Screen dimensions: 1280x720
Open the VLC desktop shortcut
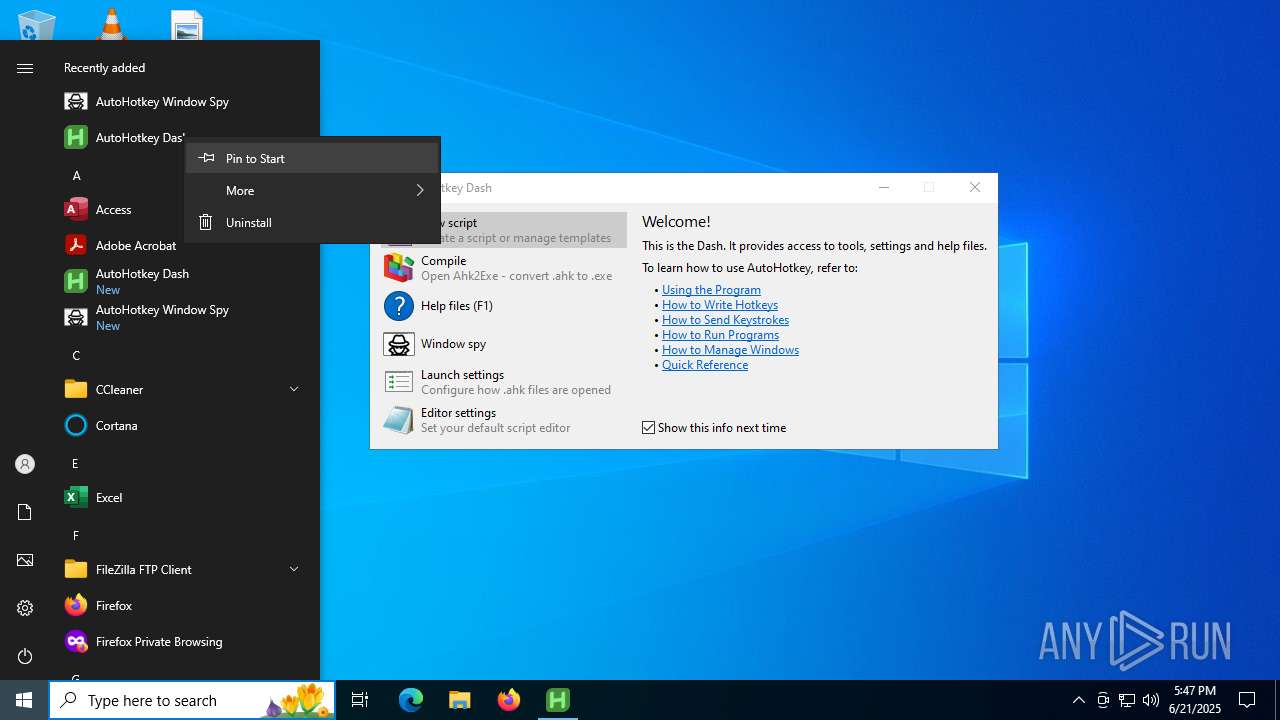112,24
